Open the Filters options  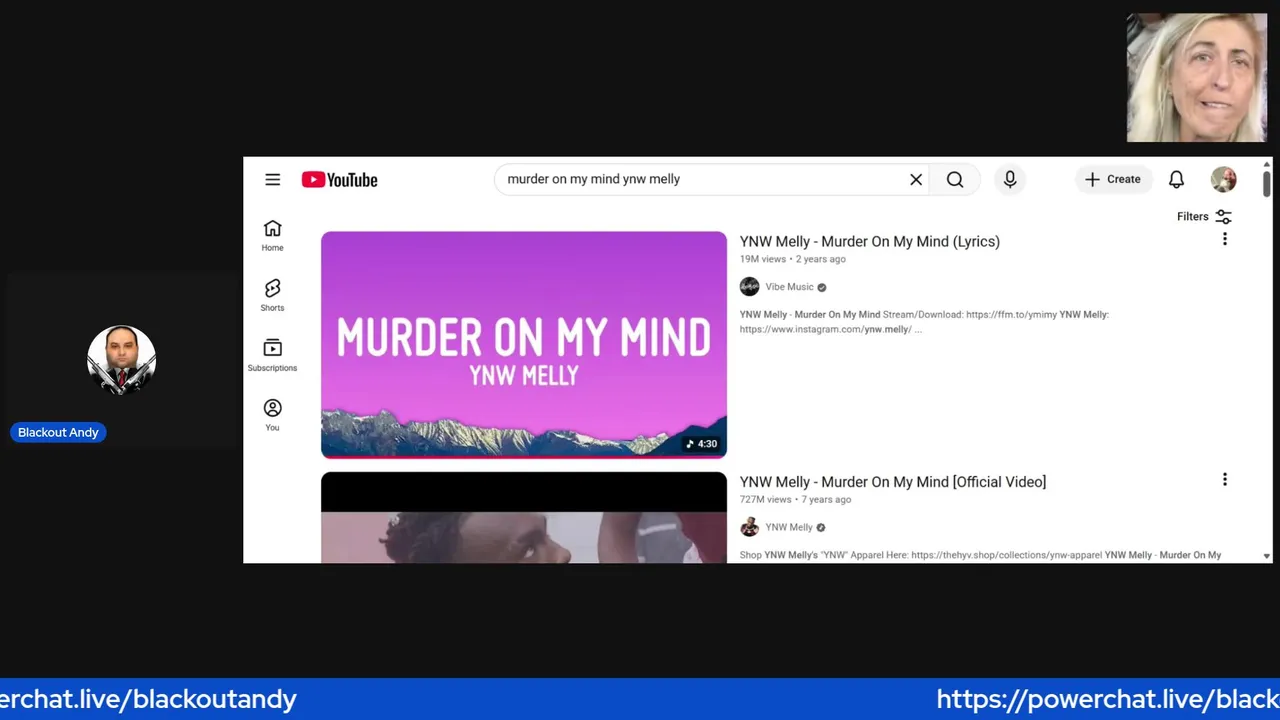[x=1204, y=216]
